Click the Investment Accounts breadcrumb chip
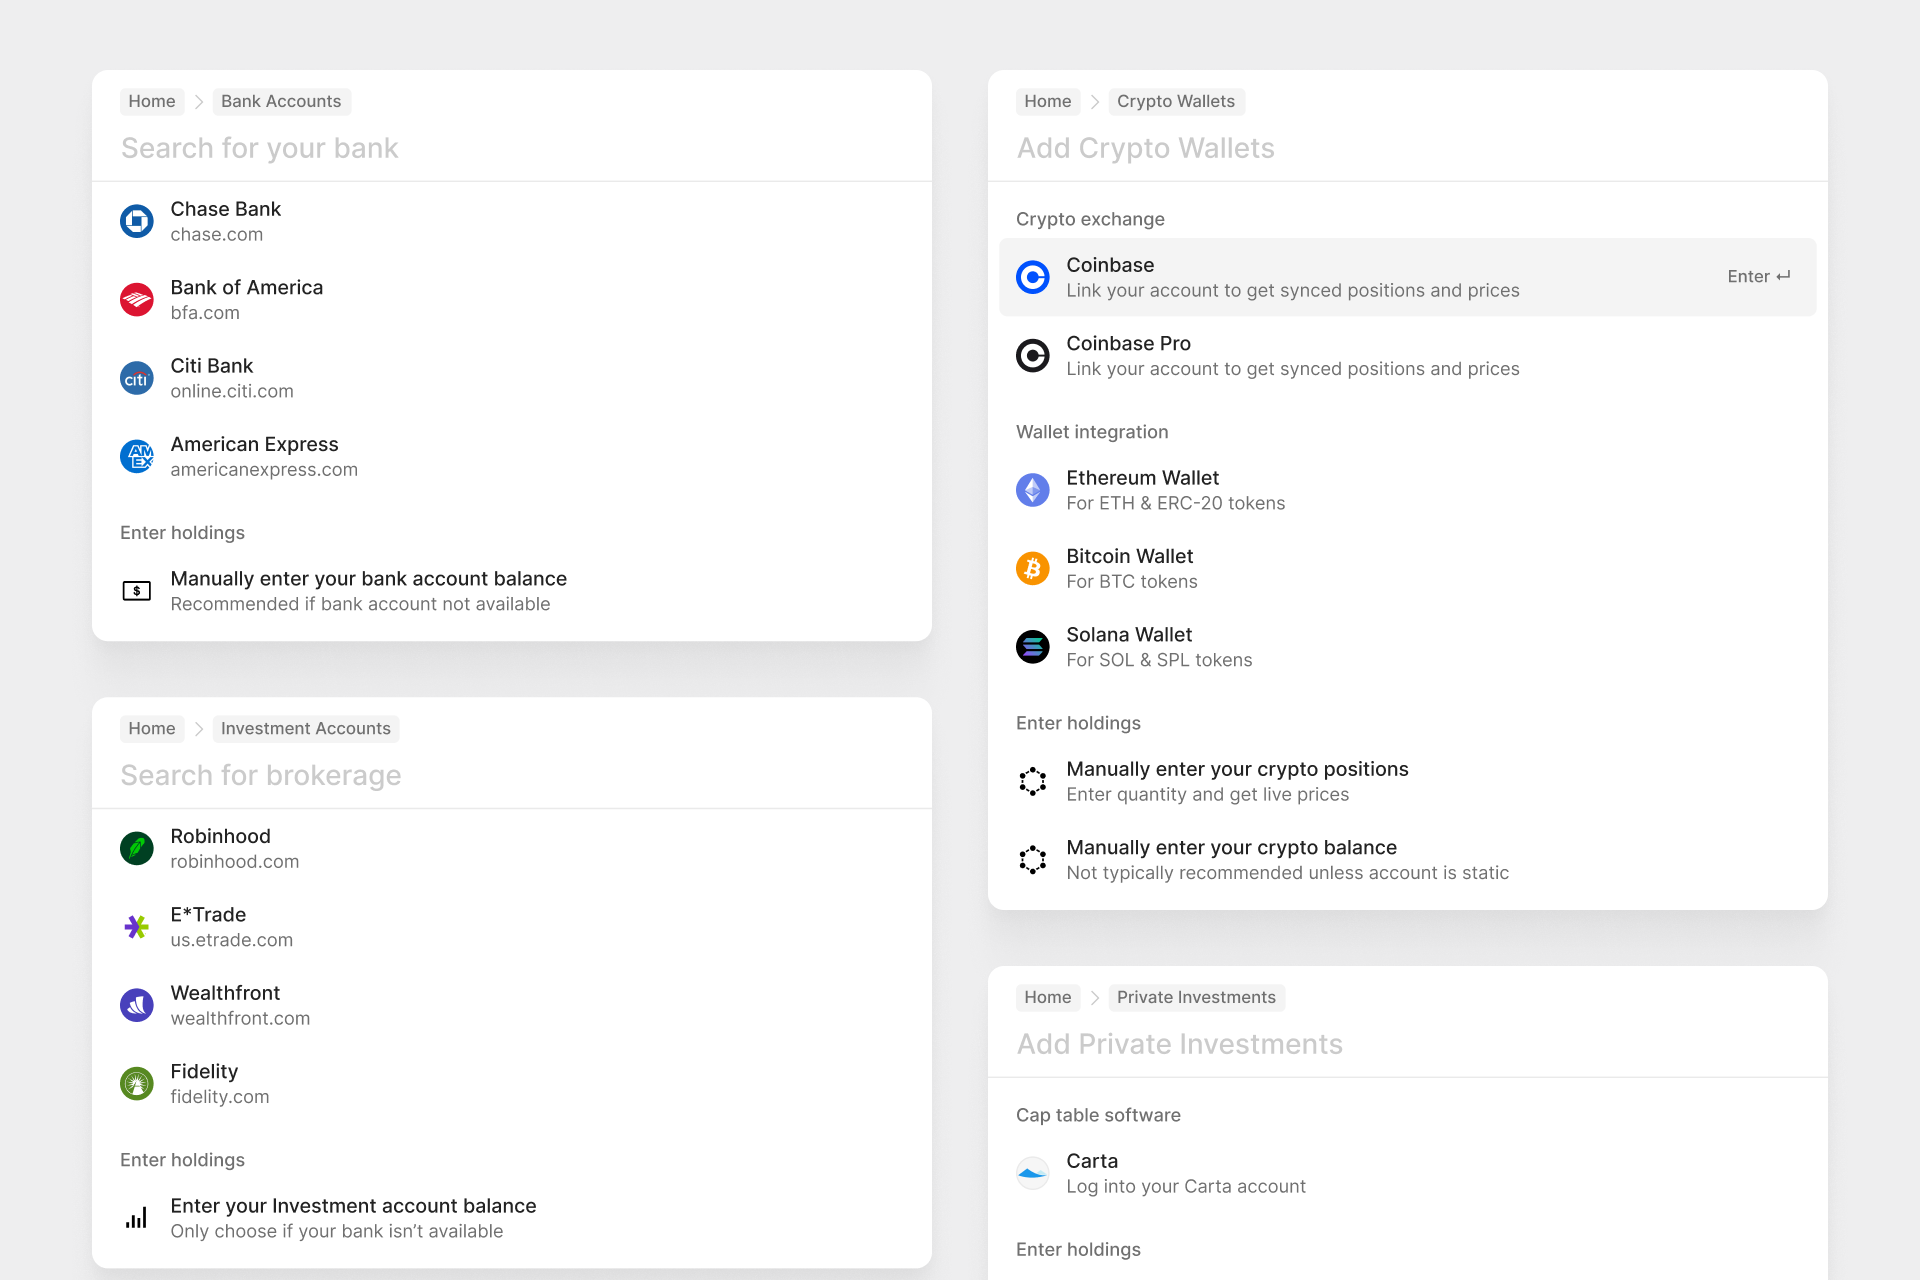 (x=306, y=728)
